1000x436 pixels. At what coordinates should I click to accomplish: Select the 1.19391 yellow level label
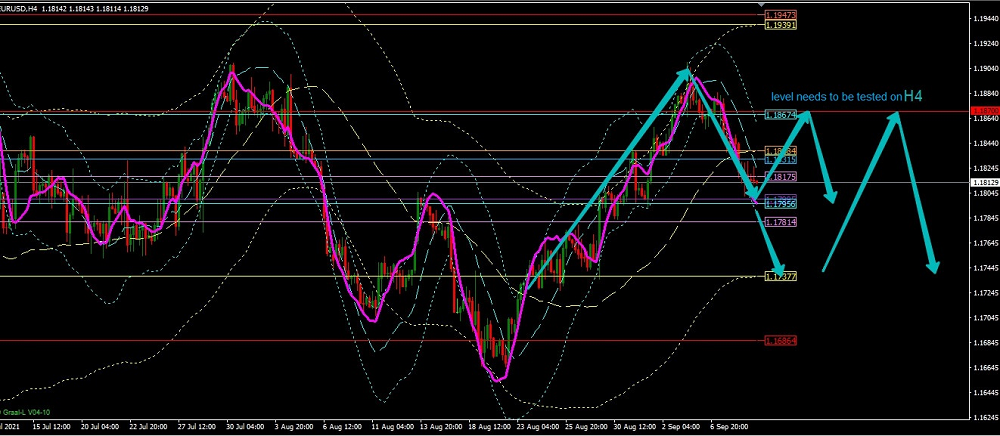(x=780, y=25)
